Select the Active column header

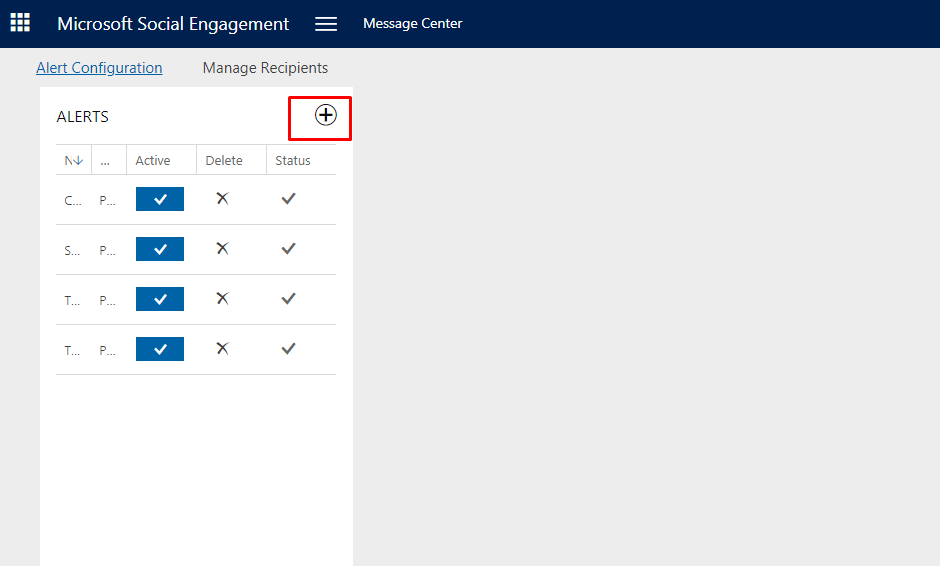(x=161, y=160)
